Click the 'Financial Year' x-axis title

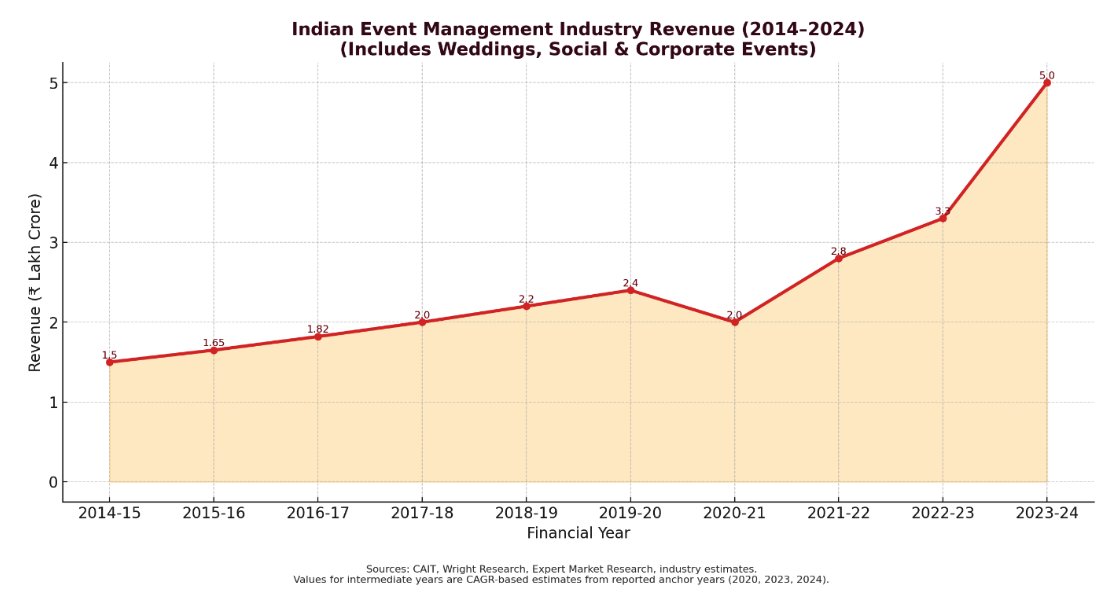(578, 533)
